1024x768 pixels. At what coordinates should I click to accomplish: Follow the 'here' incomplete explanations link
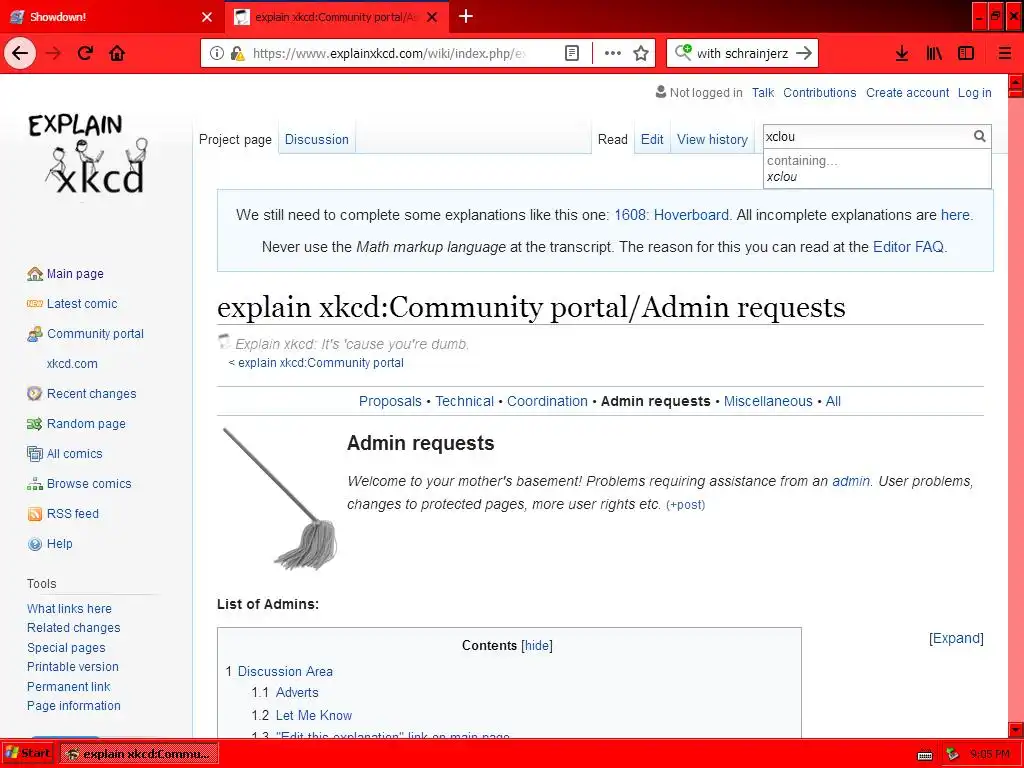click(x=955, y=215)
